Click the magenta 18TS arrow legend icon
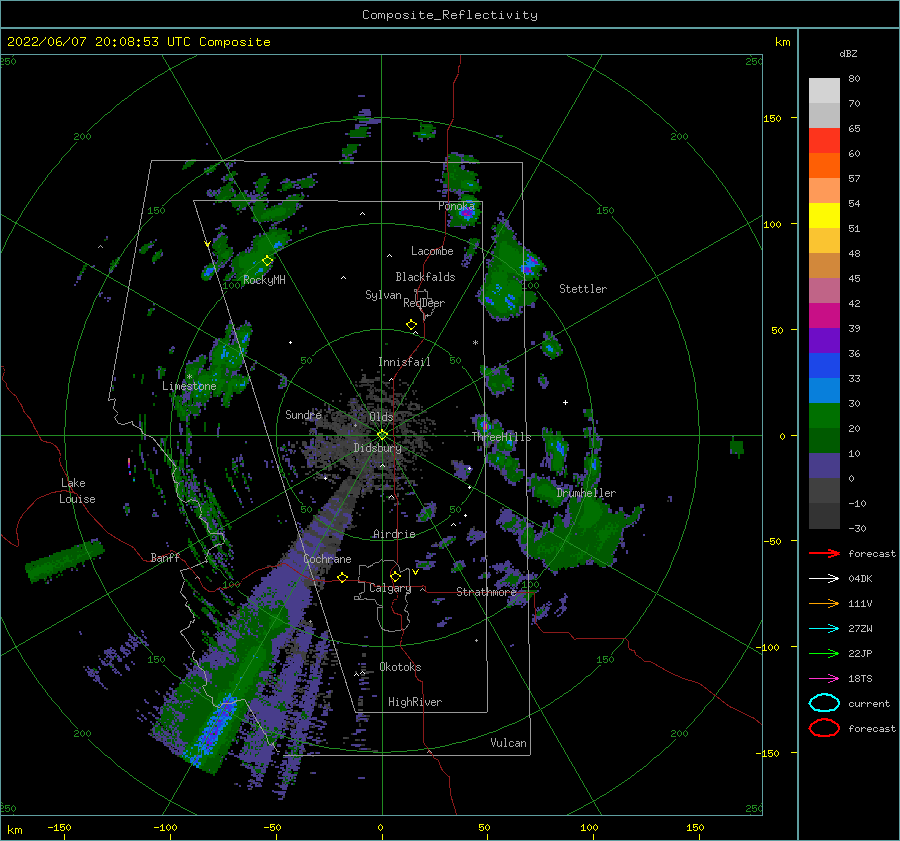The width and height of the screenshot is (900, 841). (x=824, y=679)
